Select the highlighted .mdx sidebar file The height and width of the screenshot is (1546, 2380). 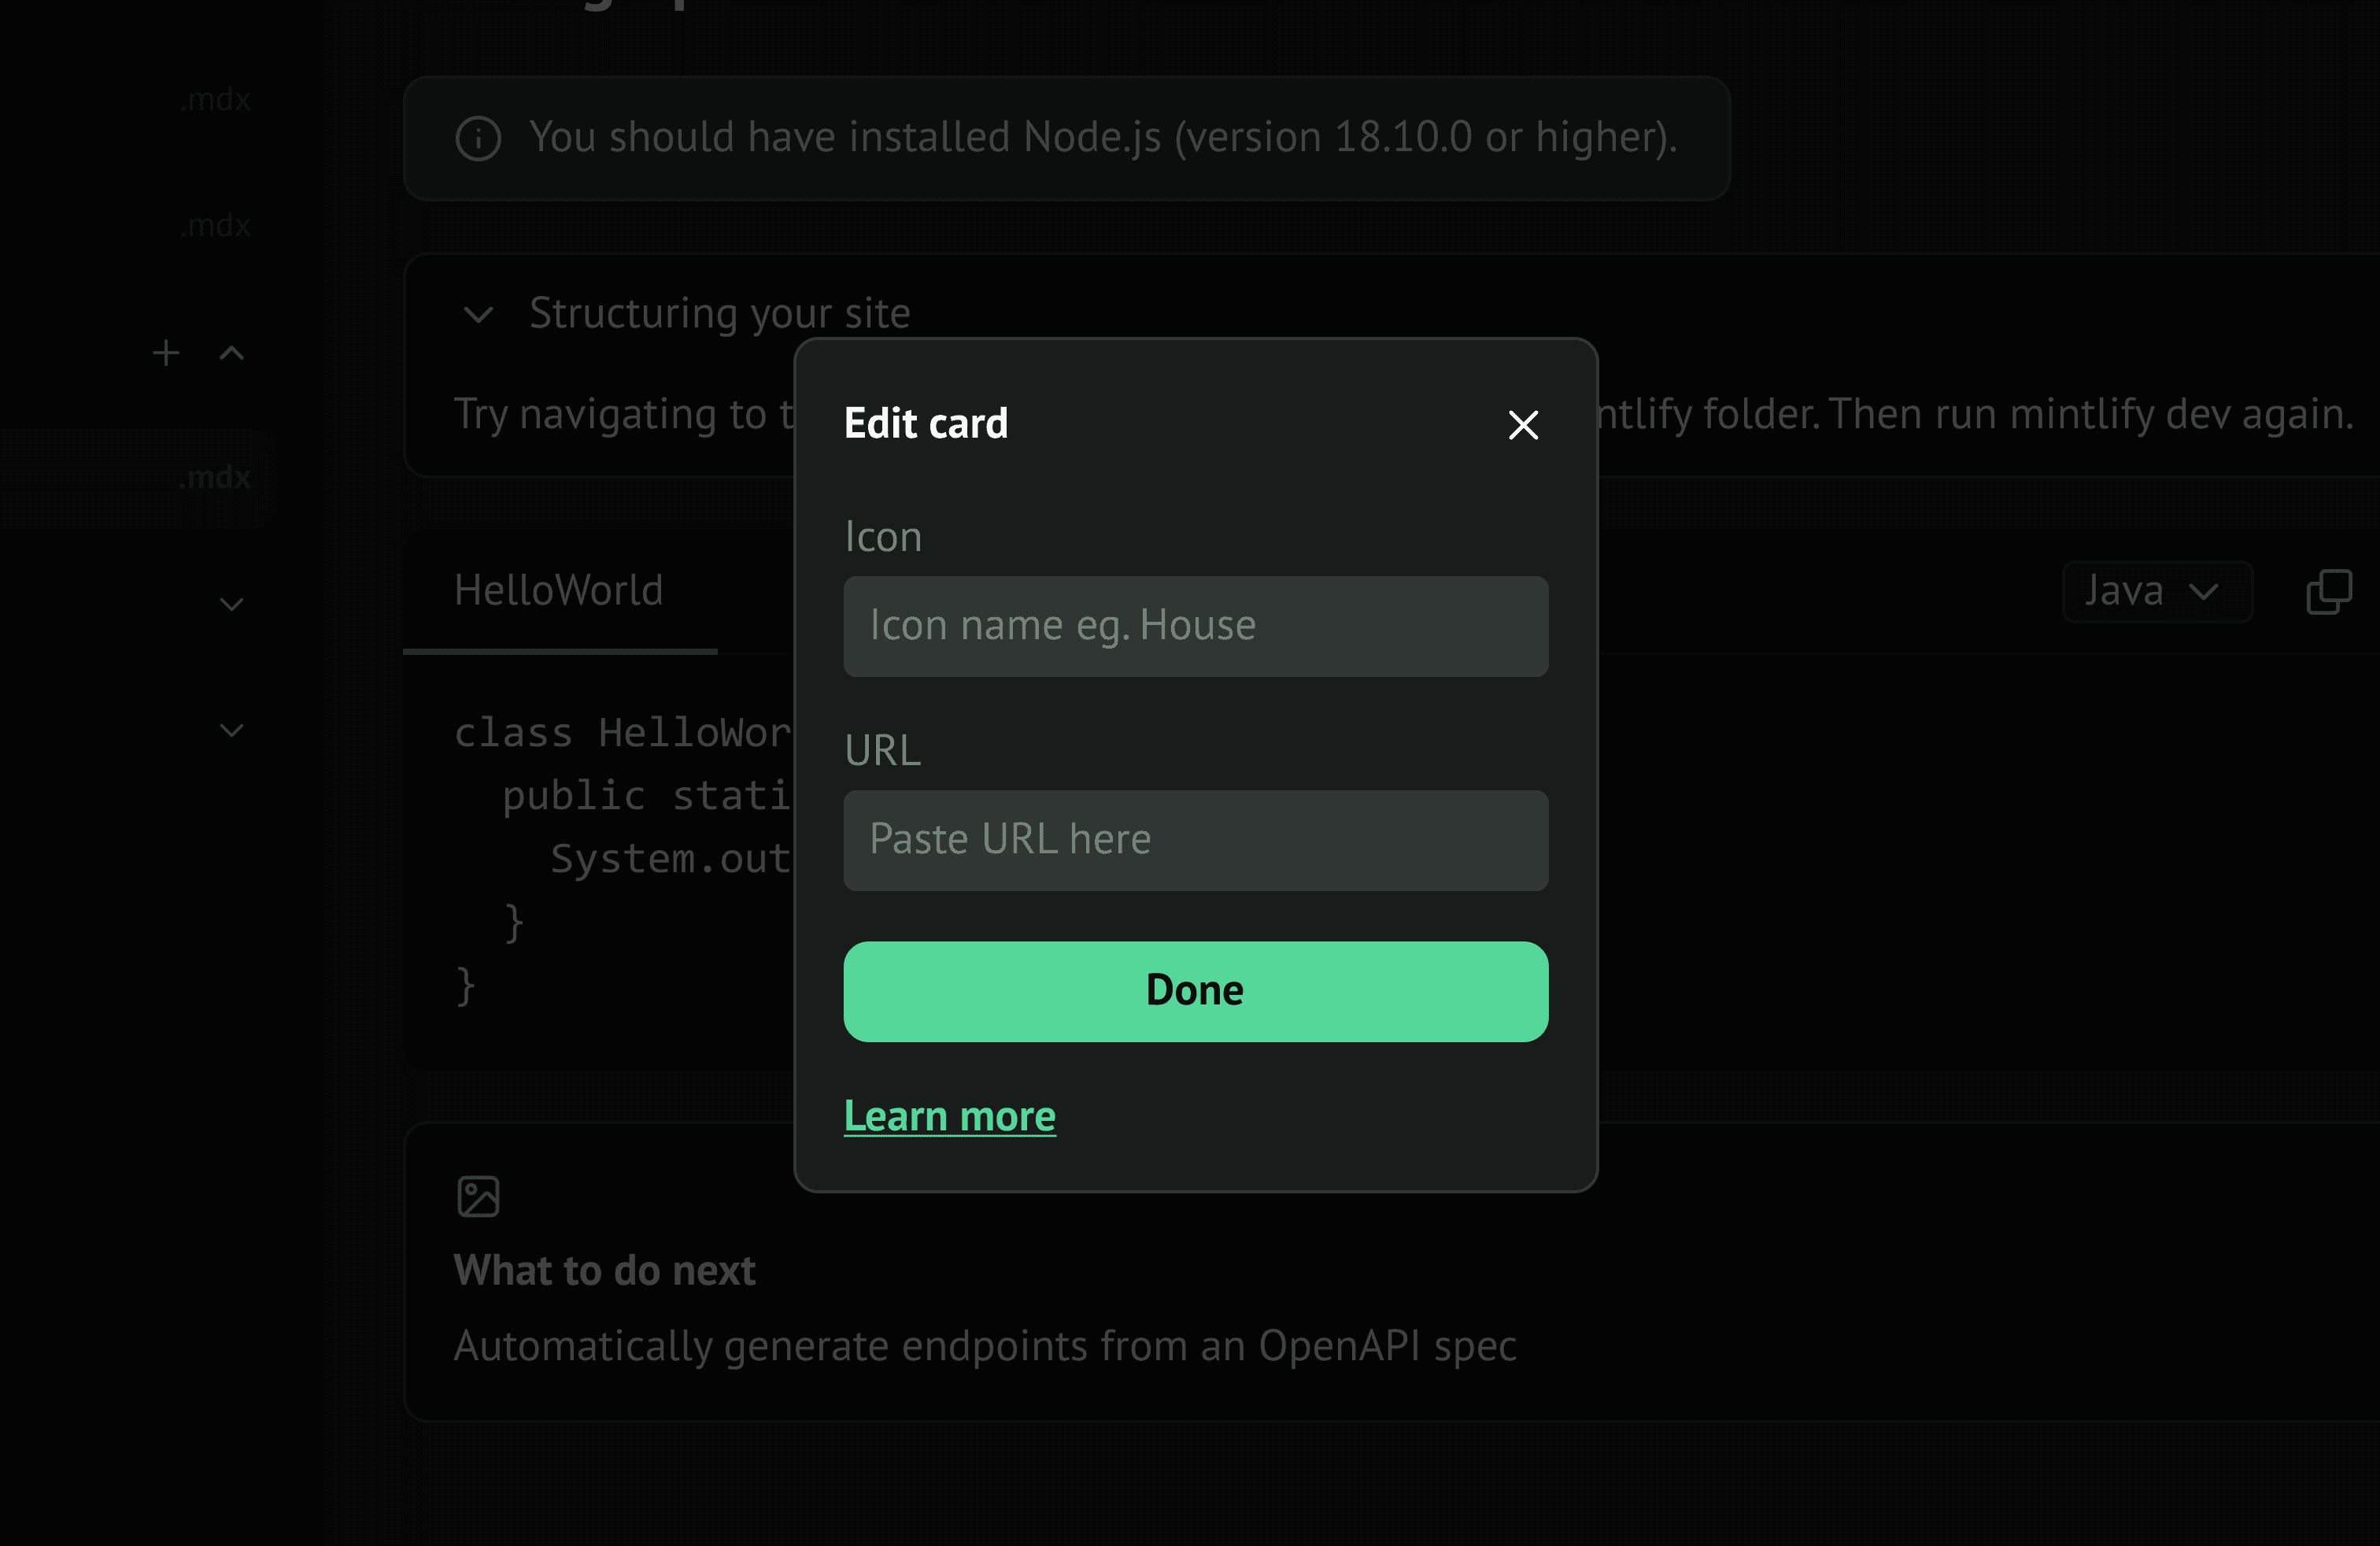pos(214,477)
